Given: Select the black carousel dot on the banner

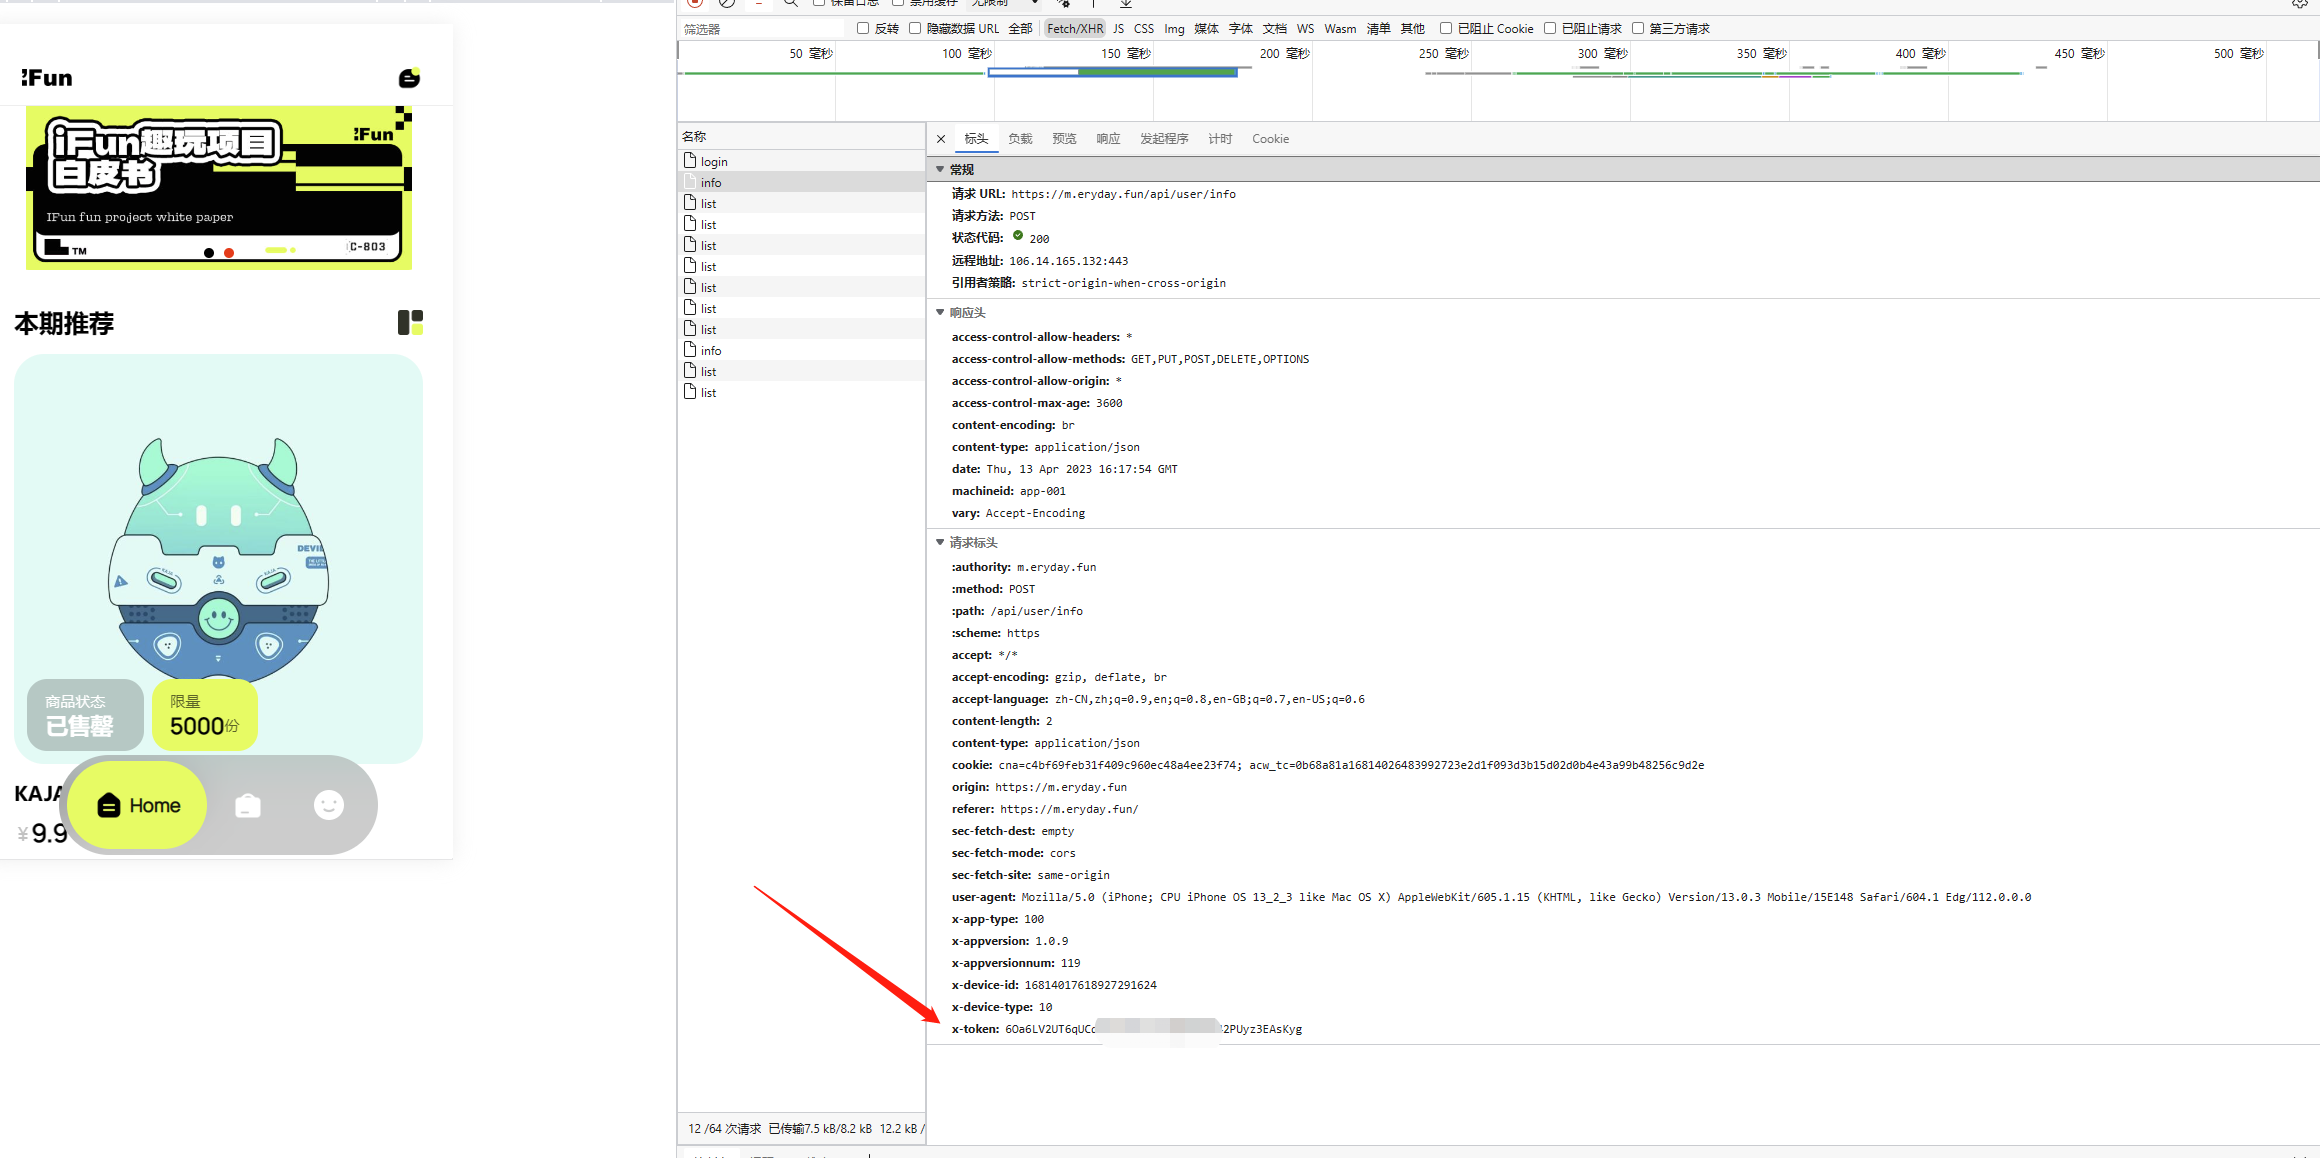Looking at the screenshot, I should click(209, 253).
